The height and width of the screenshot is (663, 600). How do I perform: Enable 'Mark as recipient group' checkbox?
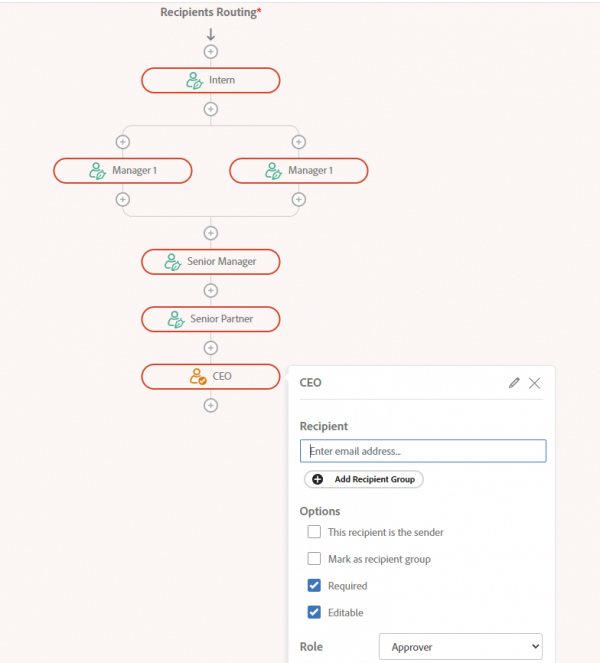point(314,559)
